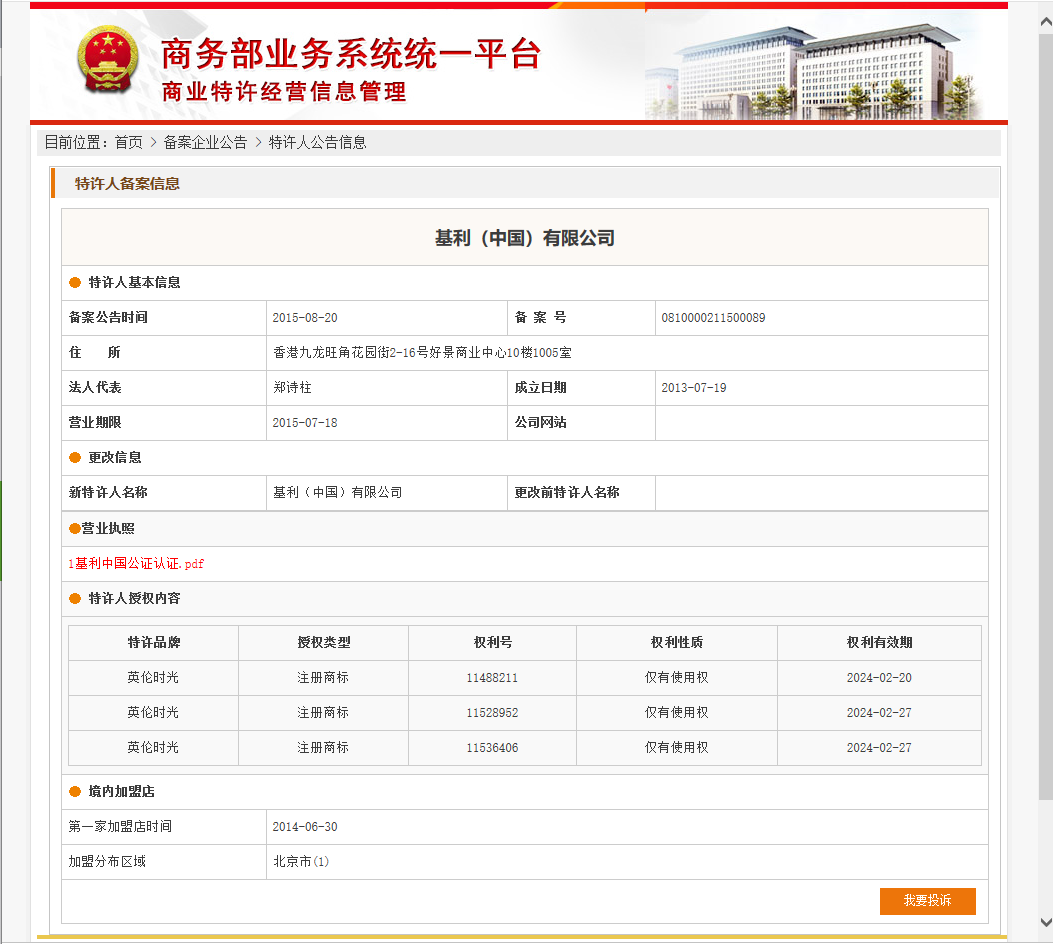The image size is (1053, 944).
Task: Go to 首页 in the breadcrumb
Action: [128, 143]
